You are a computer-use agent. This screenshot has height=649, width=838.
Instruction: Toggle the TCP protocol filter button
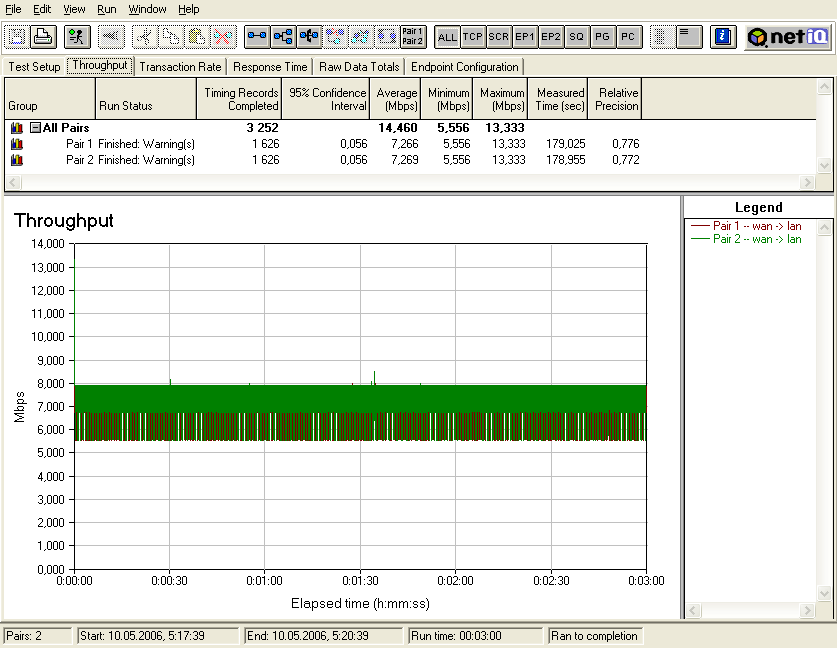coord(473,37)
